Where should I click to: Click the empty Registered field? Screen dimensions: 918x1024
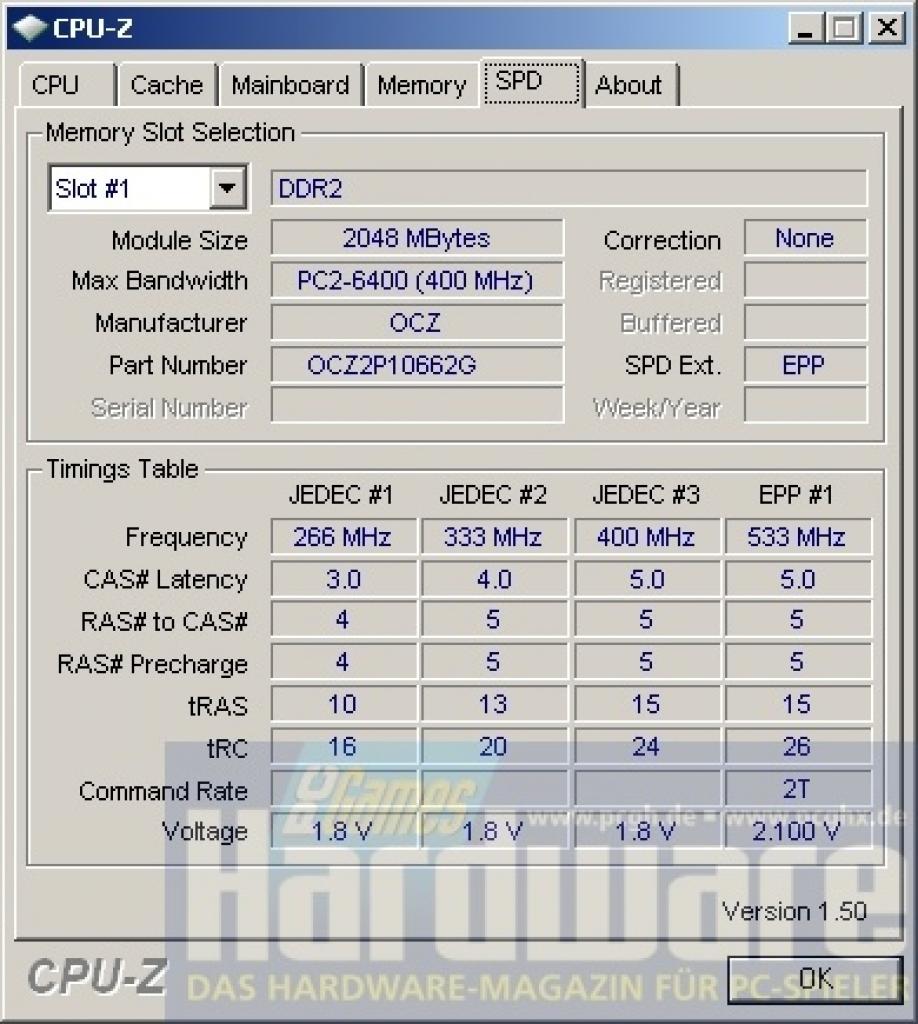[805, 281]
